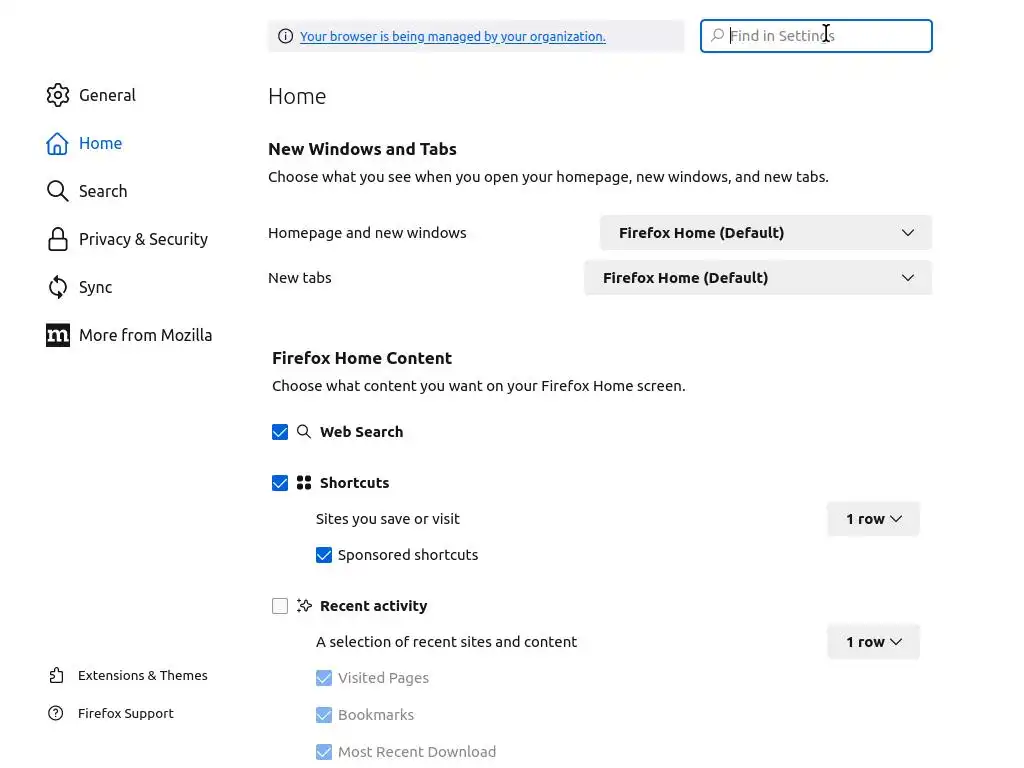This screenshot has width=1024, height=768.
Task: Click the Sync arrows icon
Action: (x=58, y=287)
